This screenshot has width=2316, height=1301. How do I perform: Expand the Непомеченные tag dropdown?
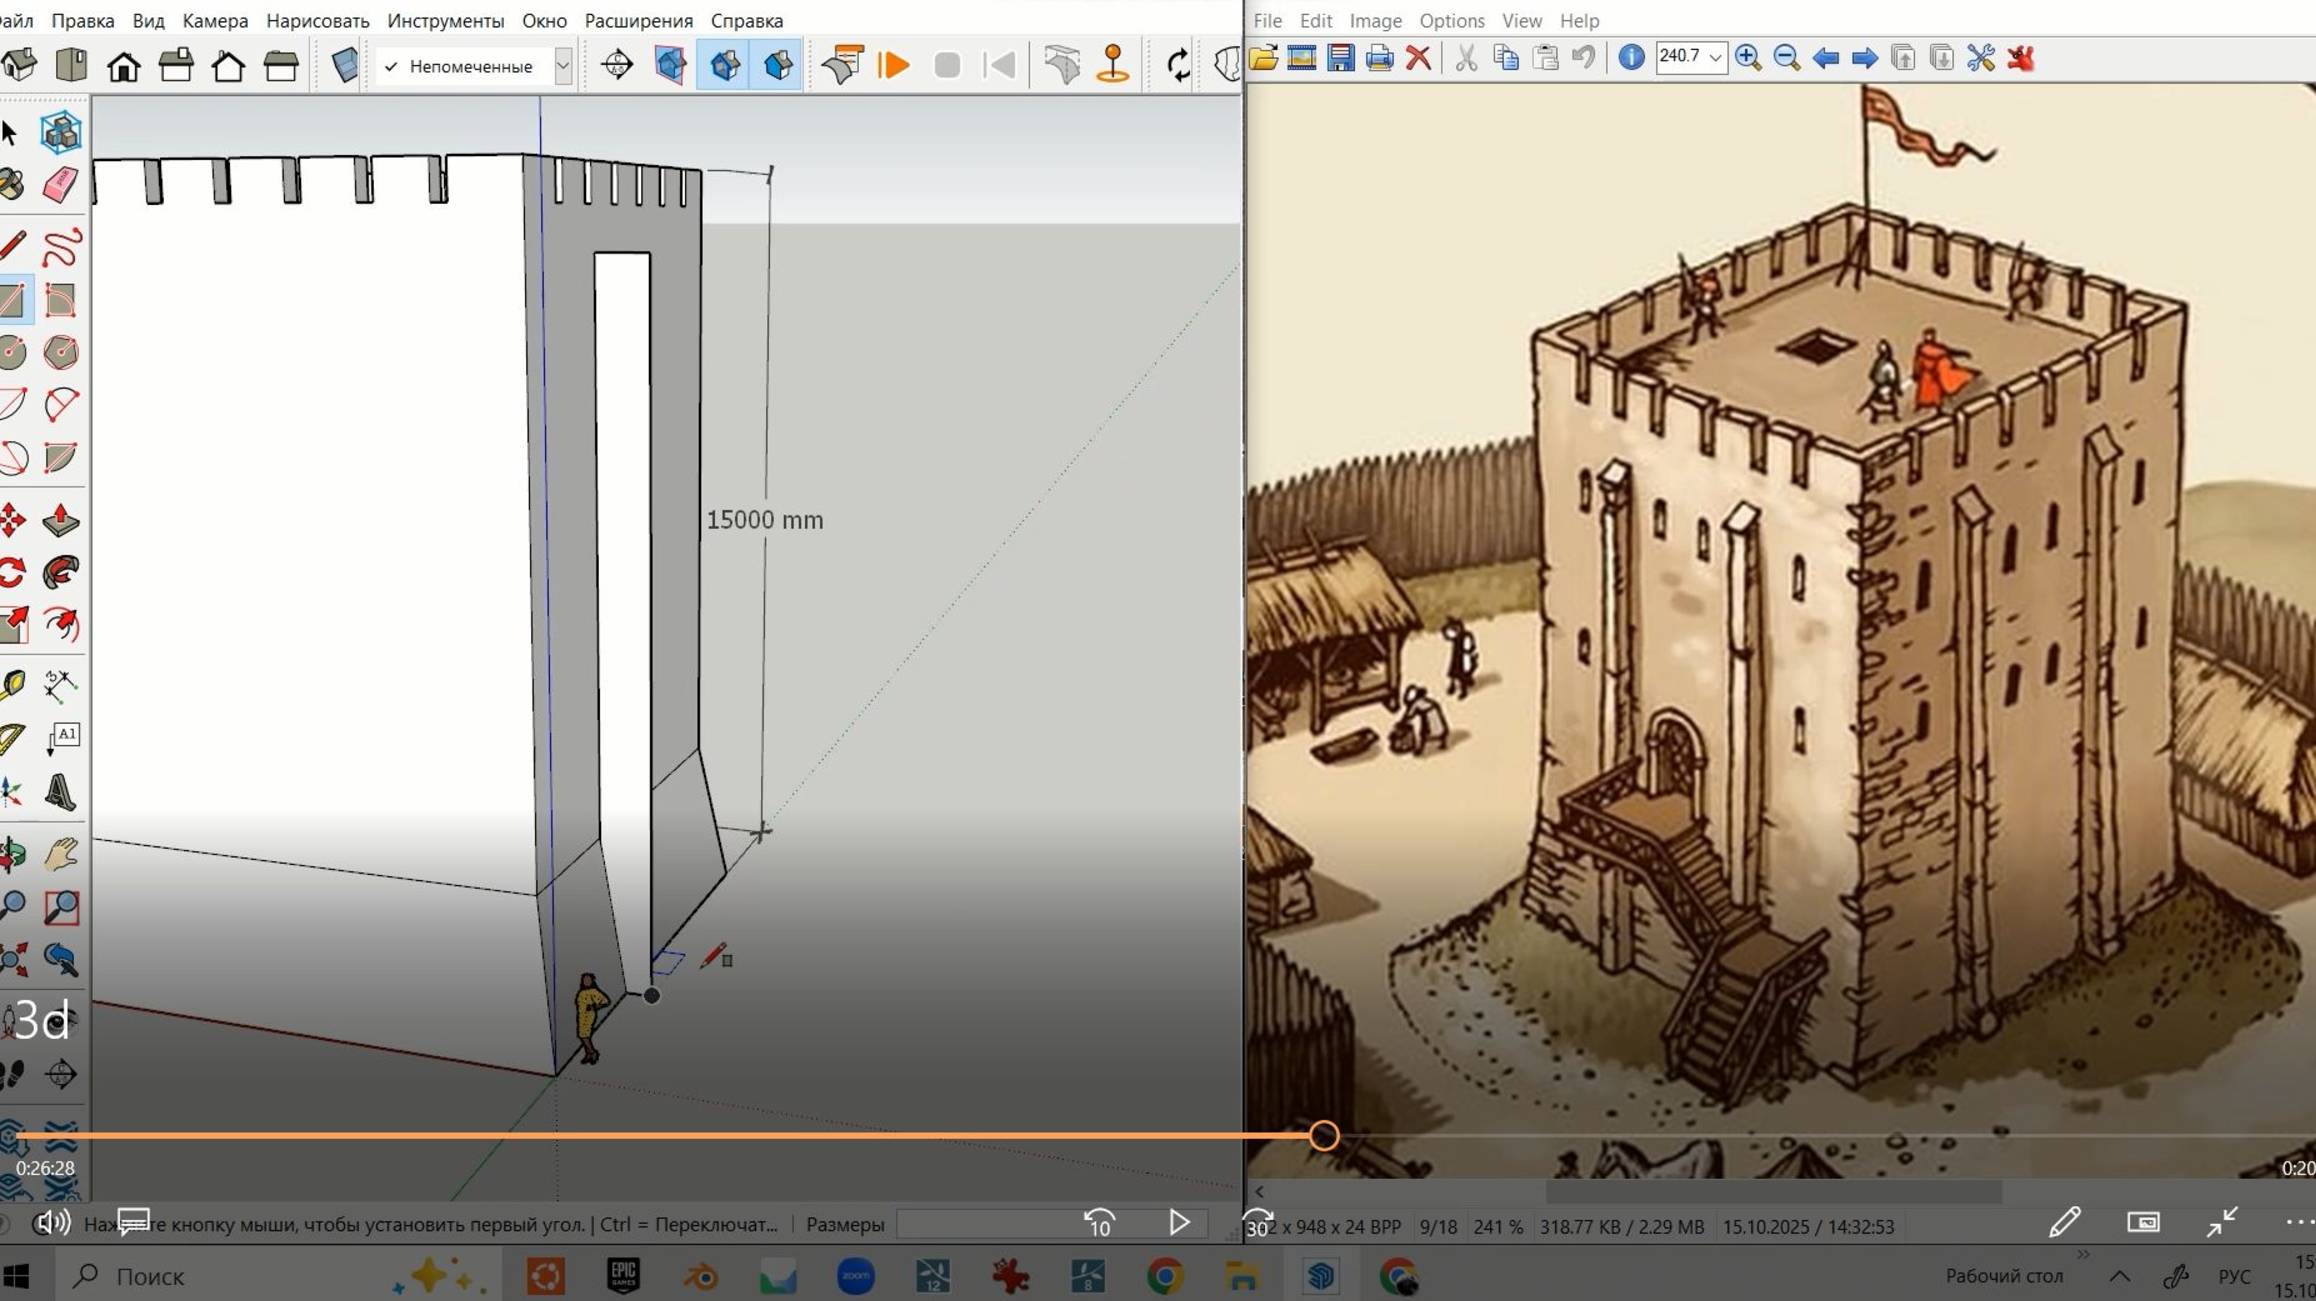tap(563, 66)
